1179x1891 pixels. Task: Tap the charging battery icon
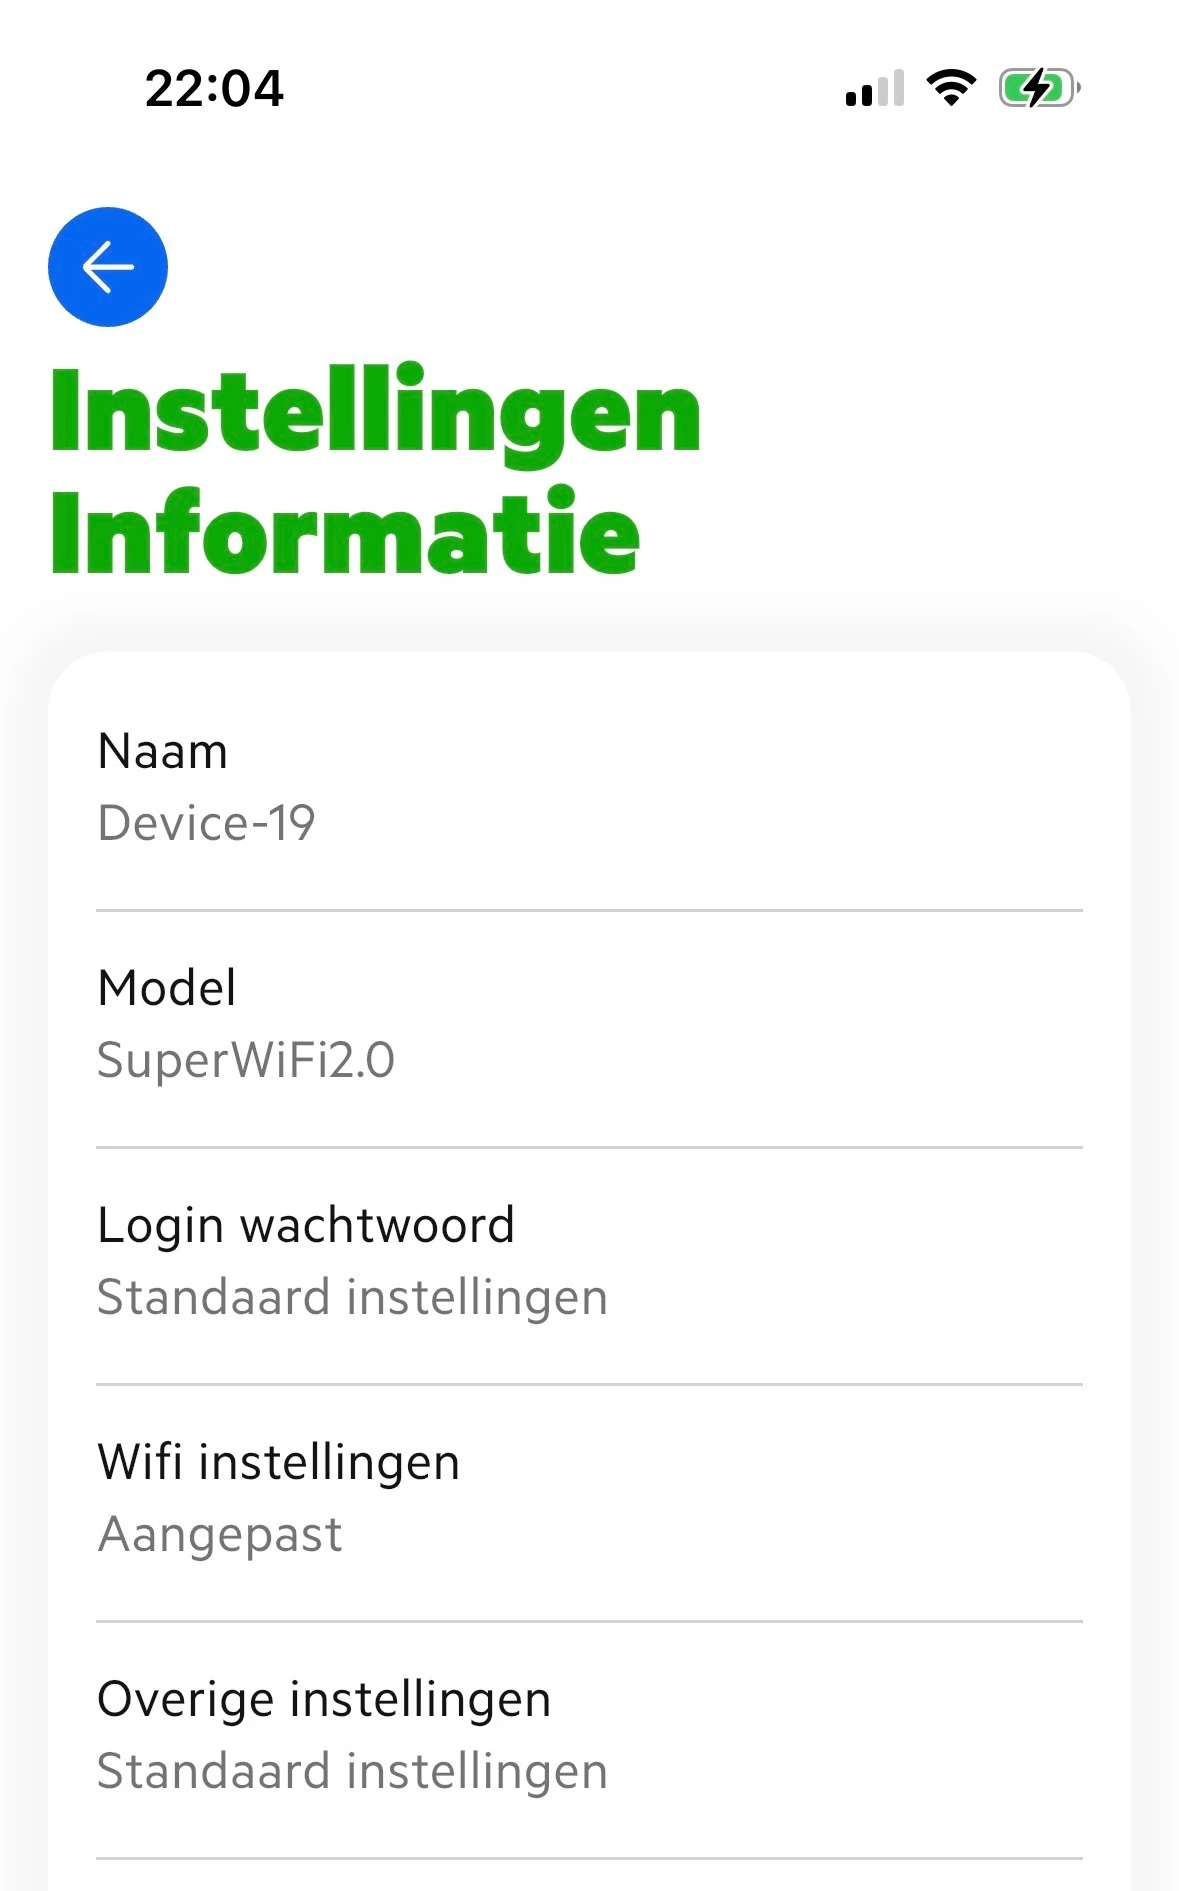point(1039,88)
